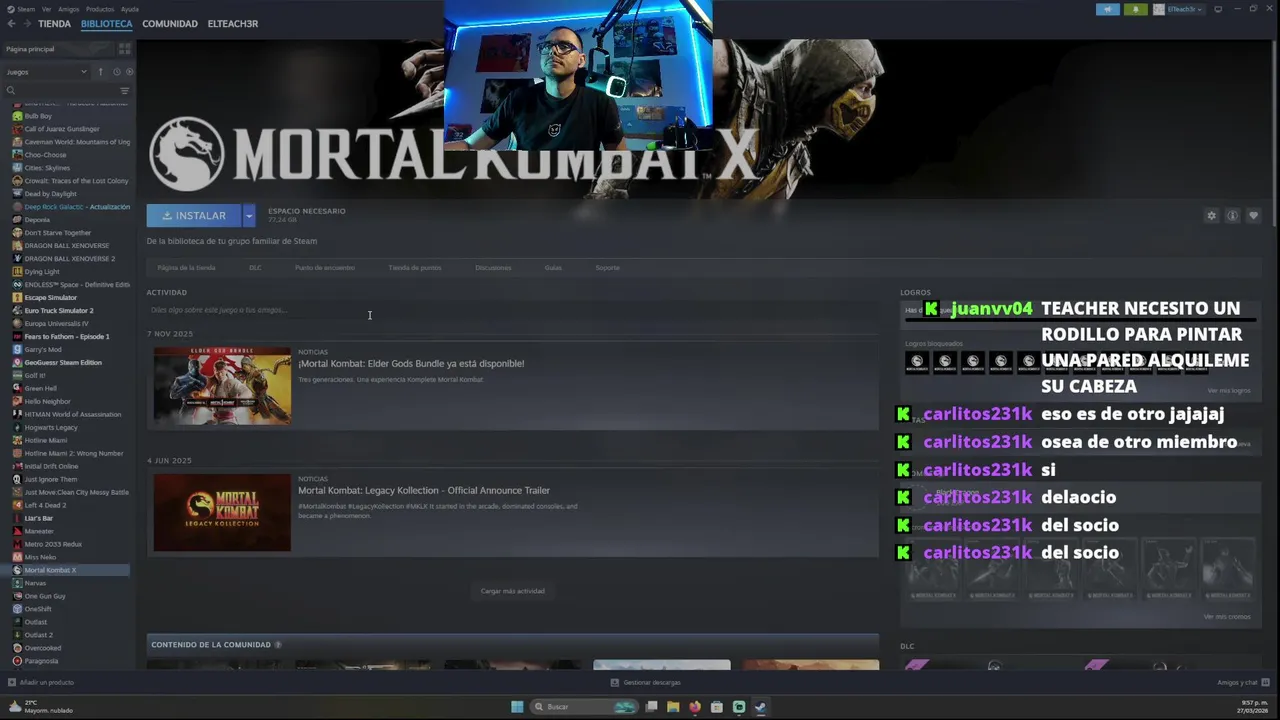
Task: Select Metro 2033 Redux in list
Action: (53, 544)
